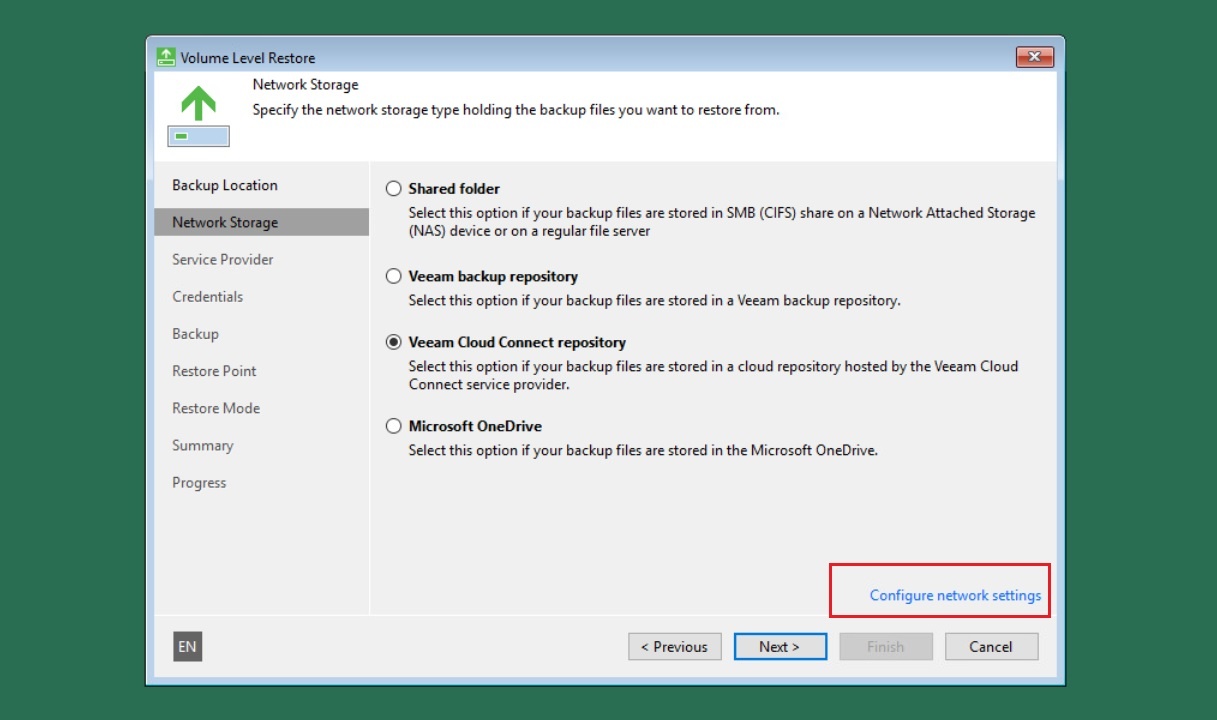Viewport: 1217px width, 720px height.
Task: Click the EN language indicator
Action: tap(187, 647)
